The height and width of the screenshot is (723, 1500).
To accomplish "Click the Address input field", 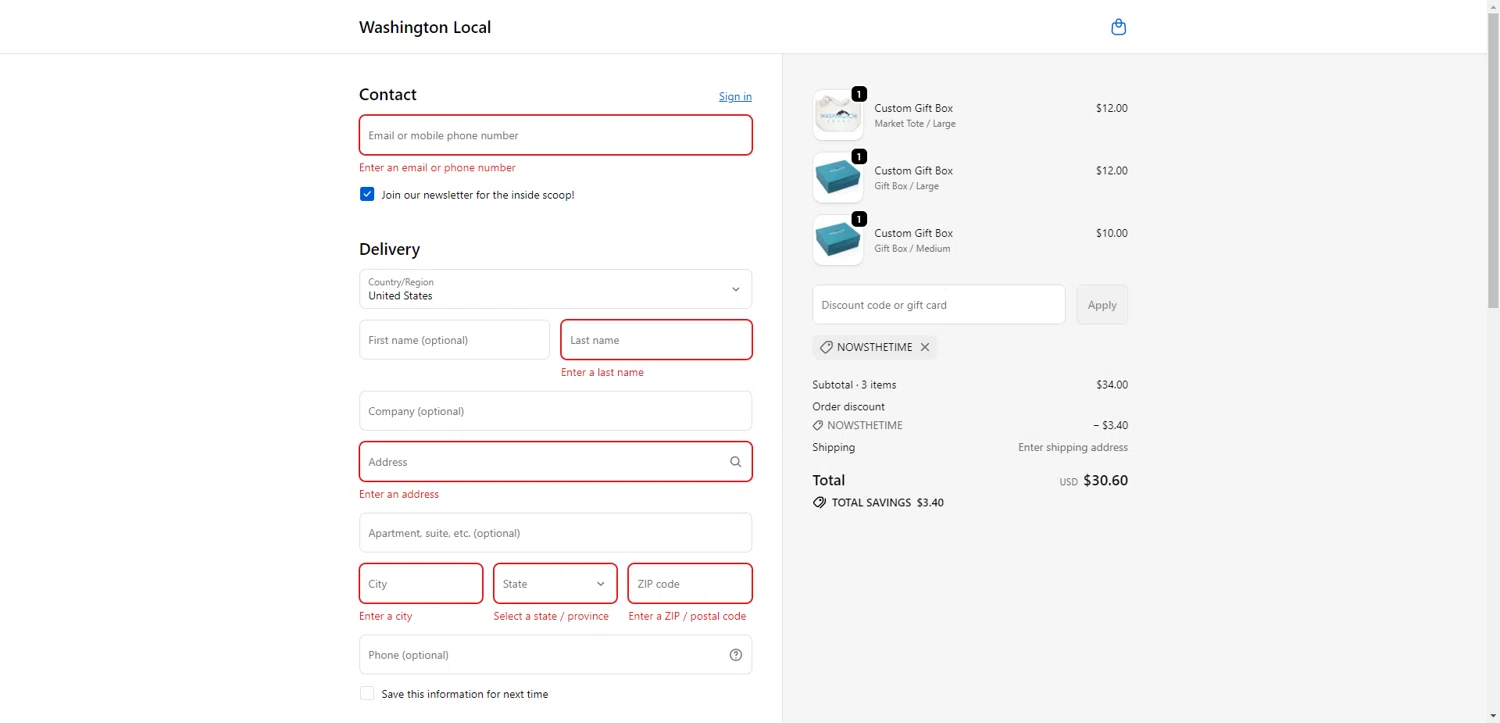I will (x=555, y=462).
